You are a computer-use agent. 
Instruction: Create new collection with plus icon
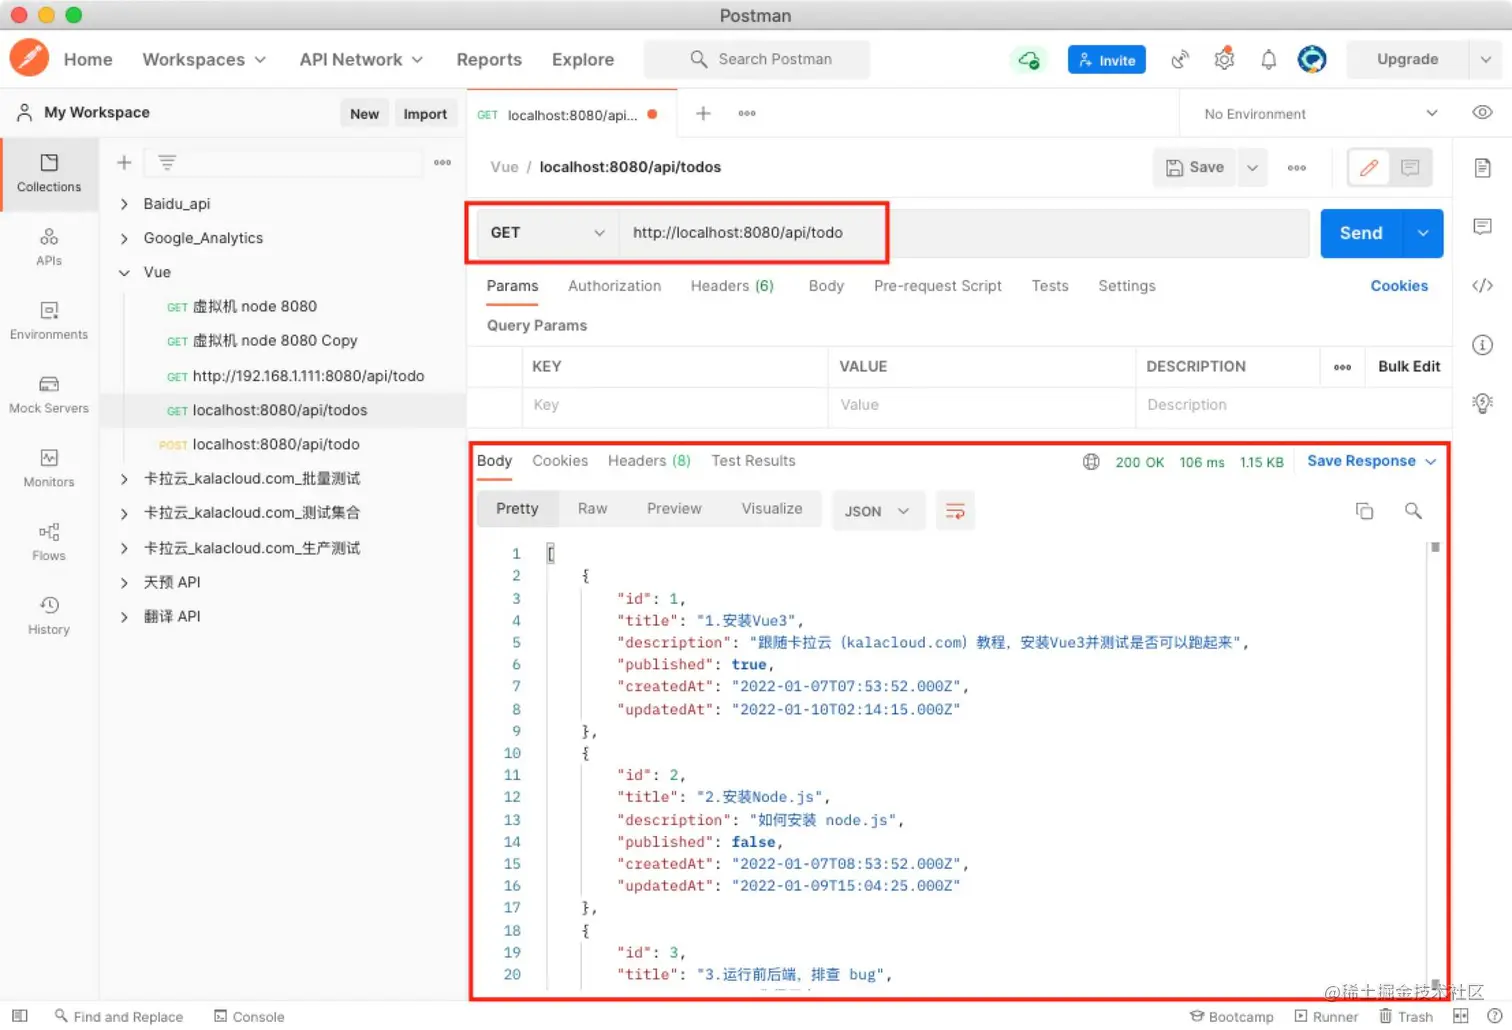click(124, 162)
